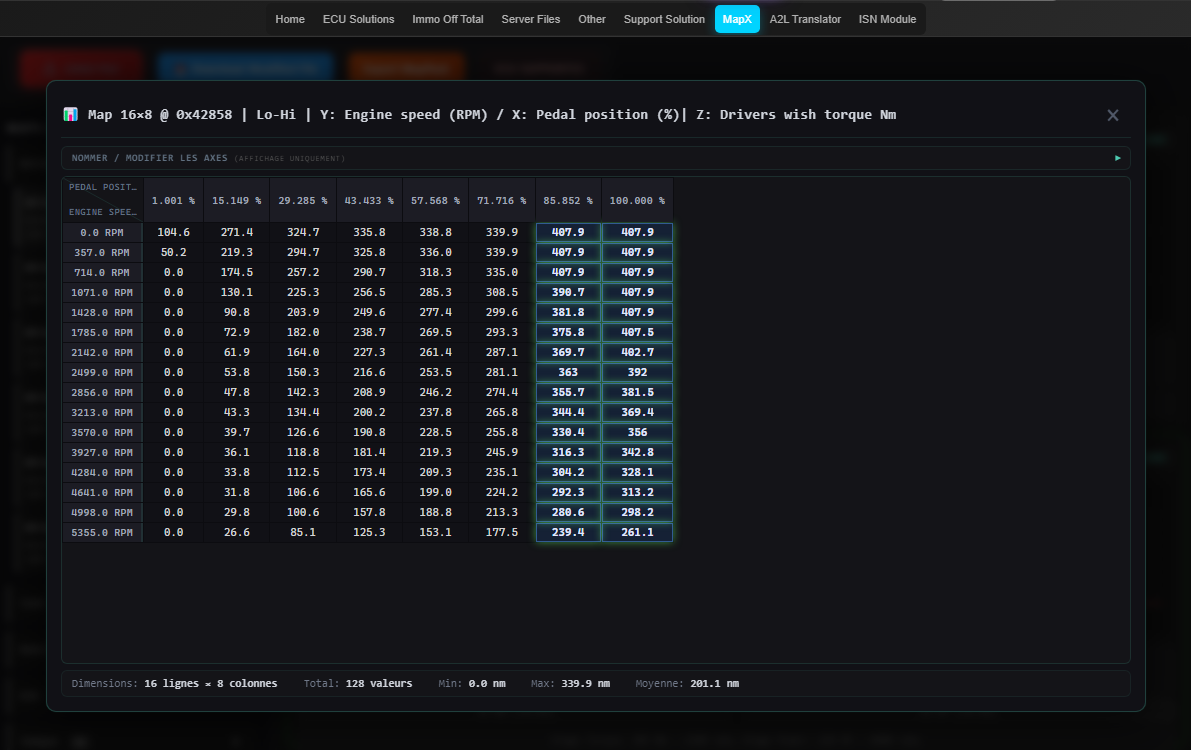Viewport: 1191px width, 750px height.
Task: Click highlighted cell 328.1
Action: tap(637, 473)
